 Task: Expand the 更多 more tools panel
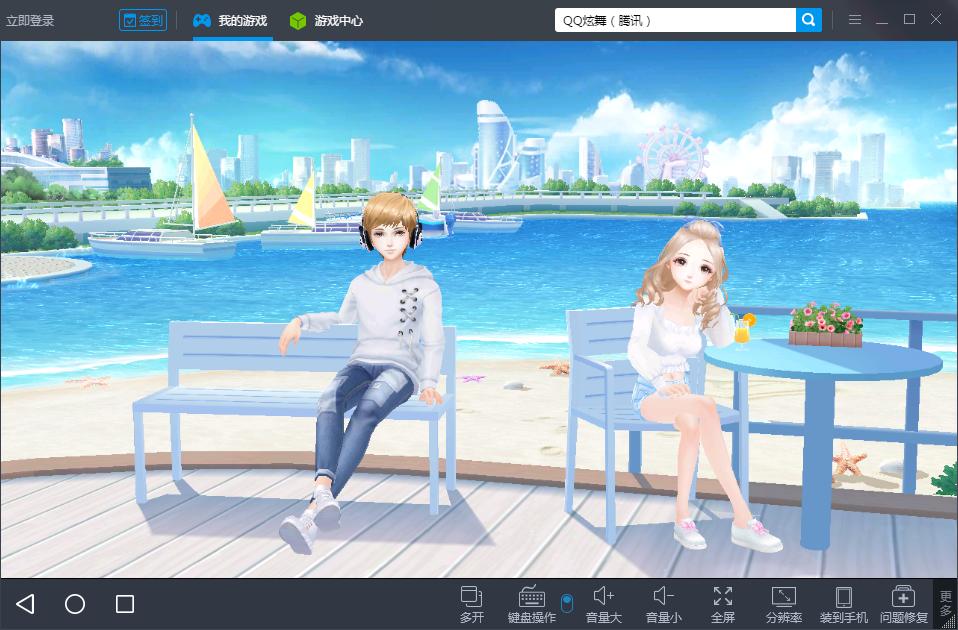tap(945, 604)
